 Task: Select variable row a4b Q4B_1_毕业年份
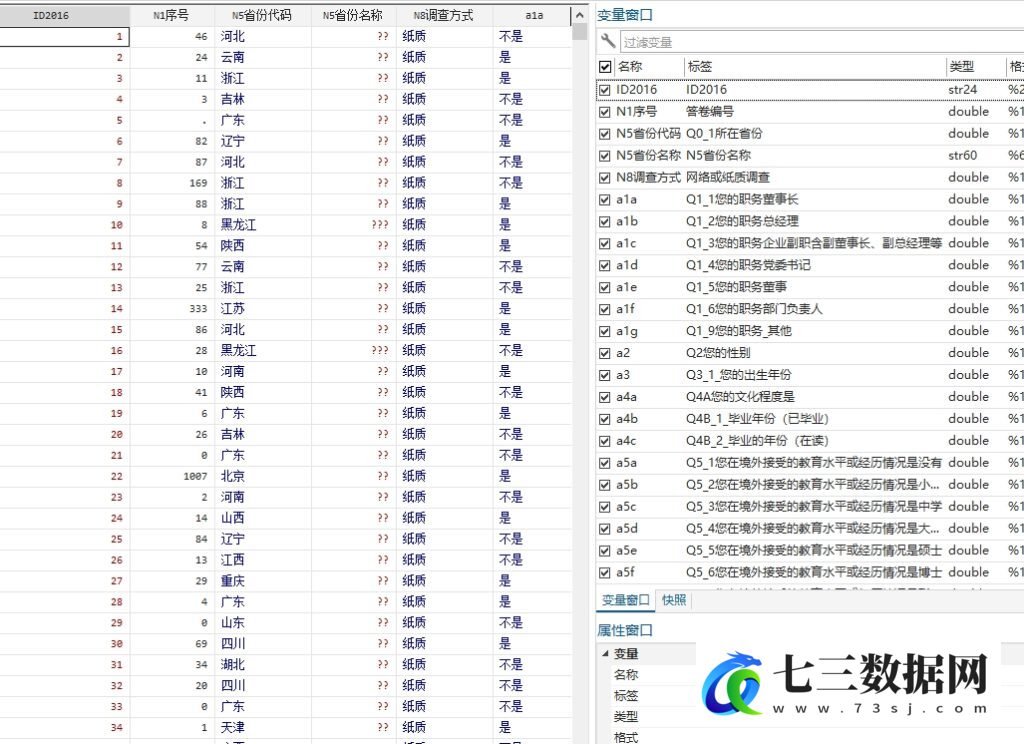pos(810,419)
